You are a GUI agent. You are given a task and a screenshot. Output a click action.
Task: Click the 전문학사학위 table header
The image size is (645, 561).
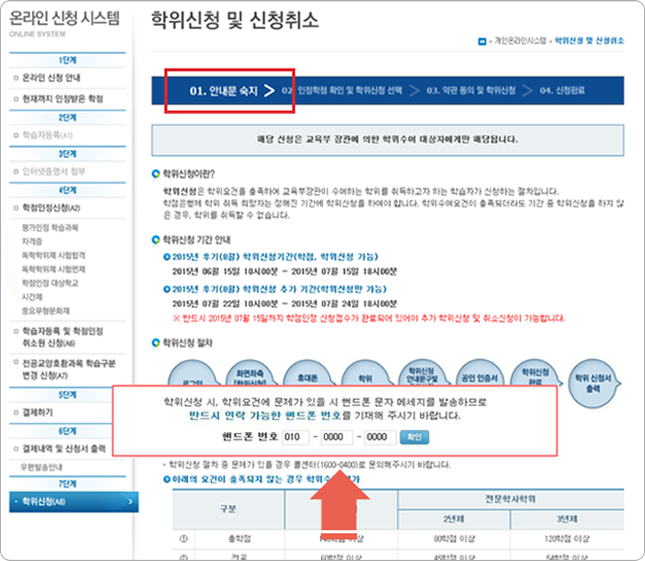510,499
